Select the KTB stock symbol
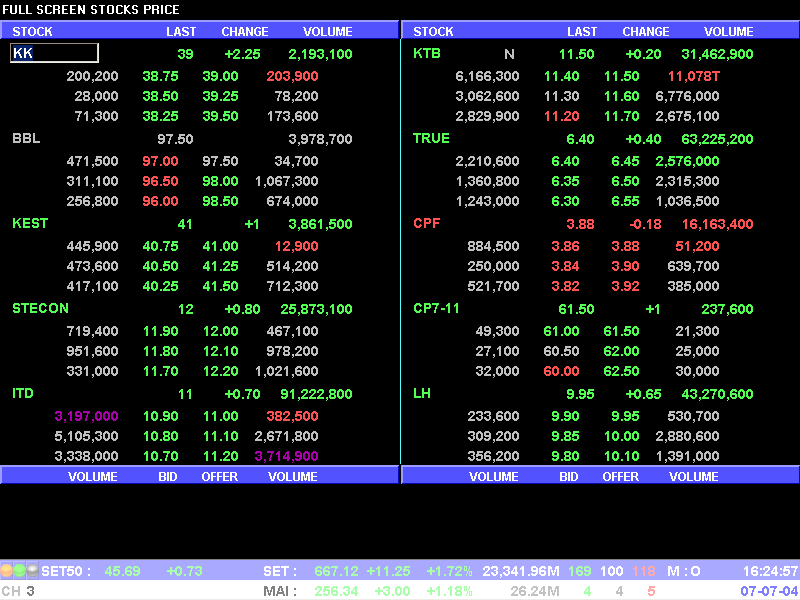This screenshot has height=600, width=800. [x=427, y=53]
